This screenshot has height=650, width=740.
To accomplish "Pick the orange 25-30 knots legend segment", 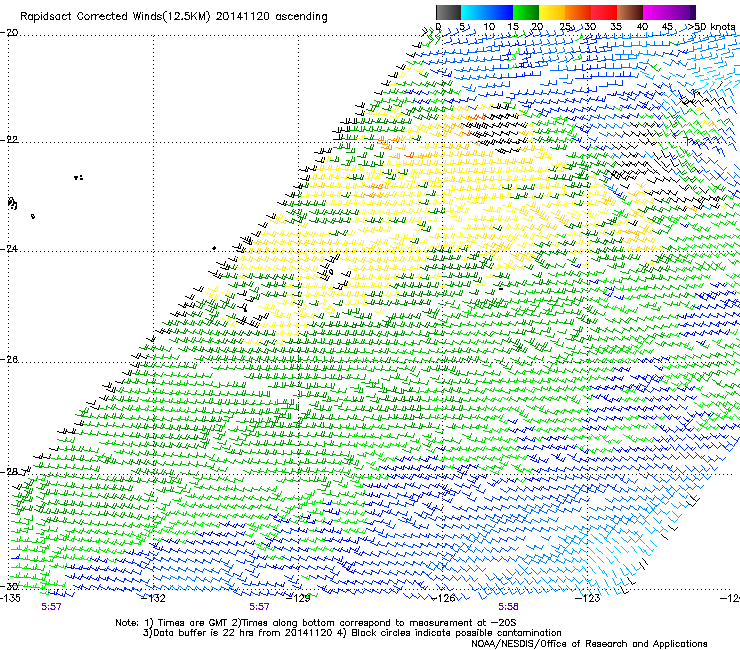I will (x=578, y=12).
